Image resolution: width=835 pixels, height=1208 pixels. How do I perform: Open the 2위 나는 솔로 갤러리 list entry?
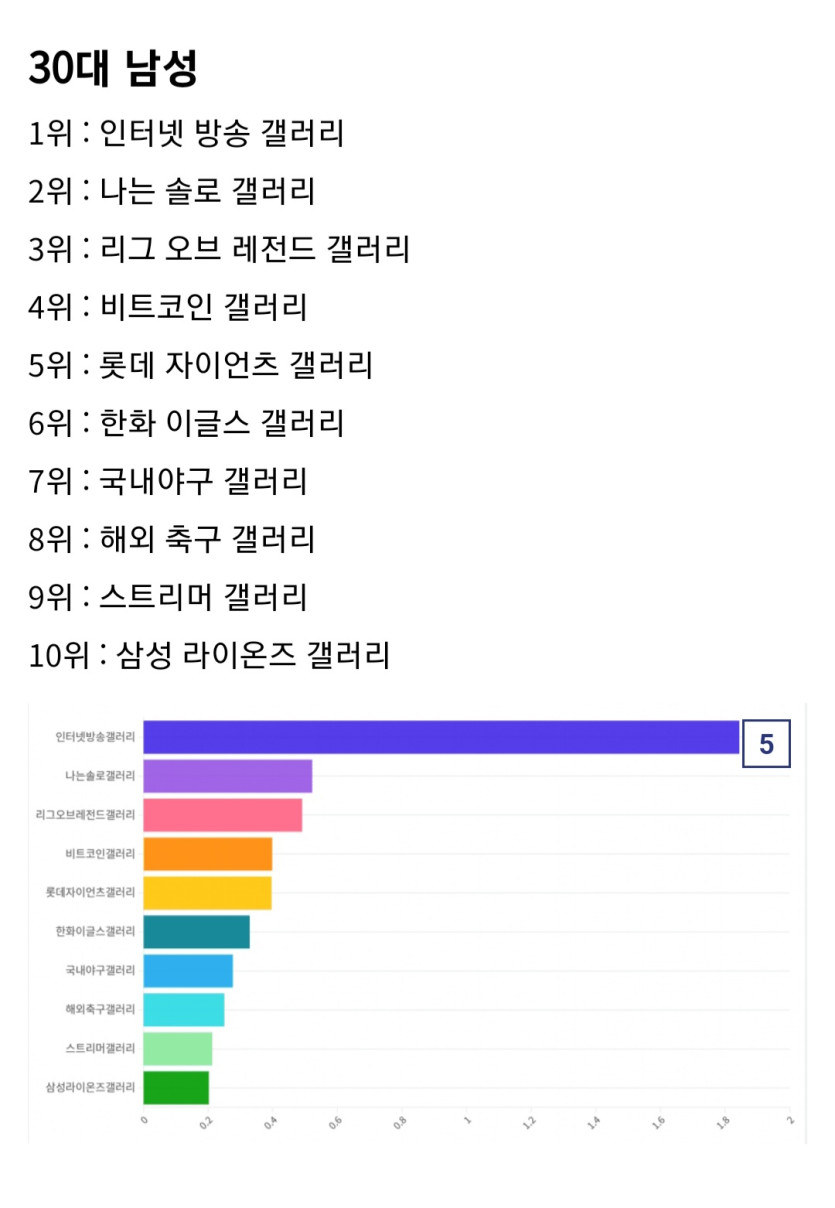pyautogui.click(x=172, y=191)
